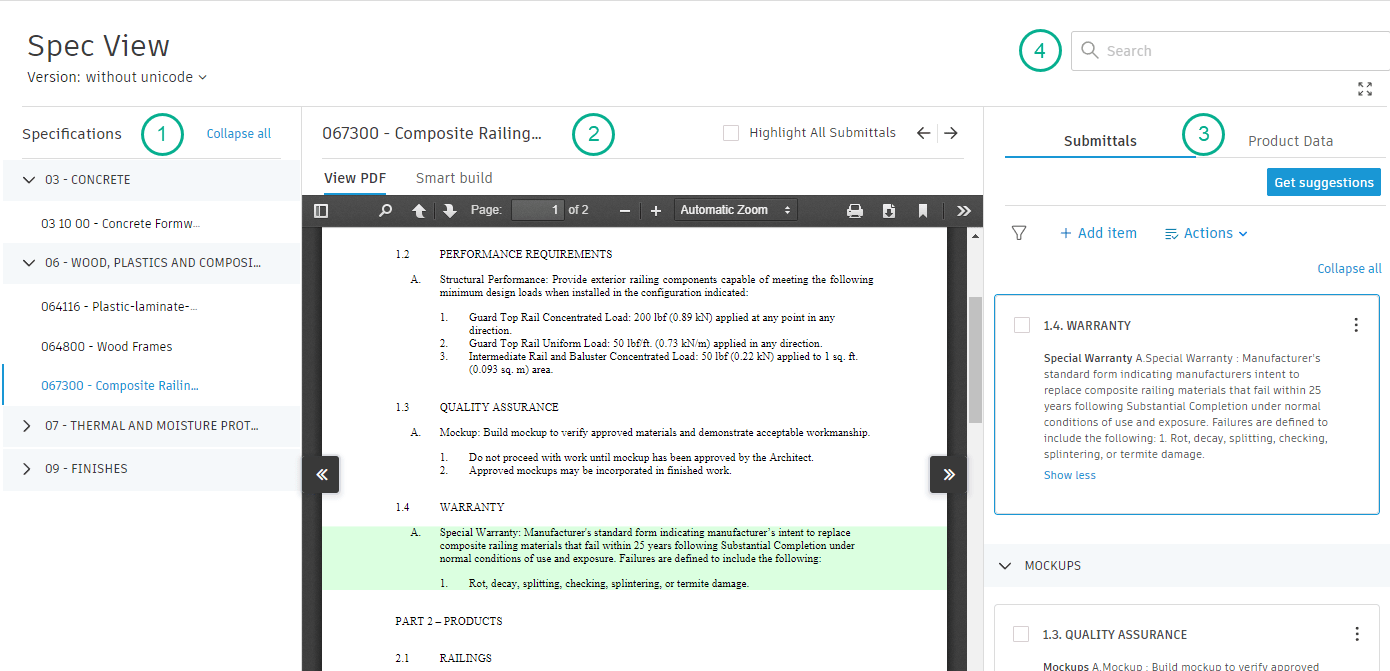Click the 1.4. WARRANTY card title
Viewport: 1390px width, 671px height.
pos(1087,325)
